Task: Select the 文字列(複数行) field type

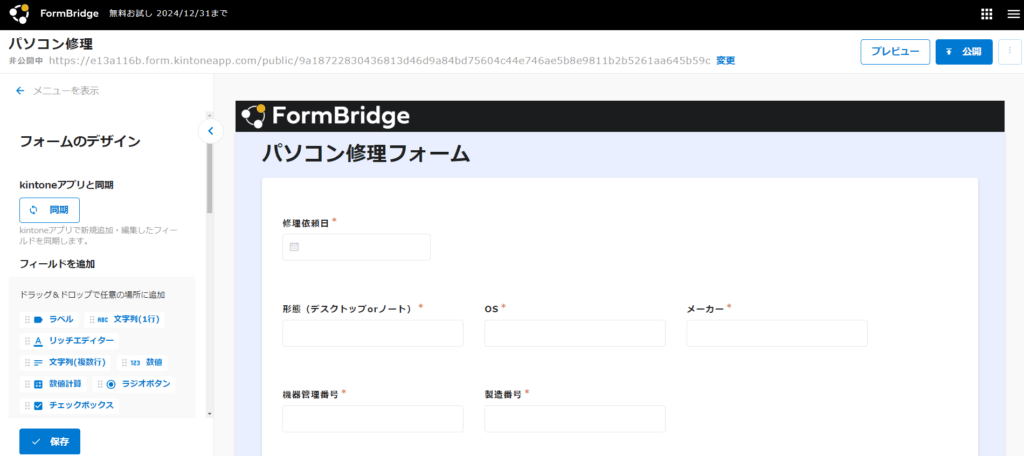Action: pyautogui.click(x=75, y=362)
